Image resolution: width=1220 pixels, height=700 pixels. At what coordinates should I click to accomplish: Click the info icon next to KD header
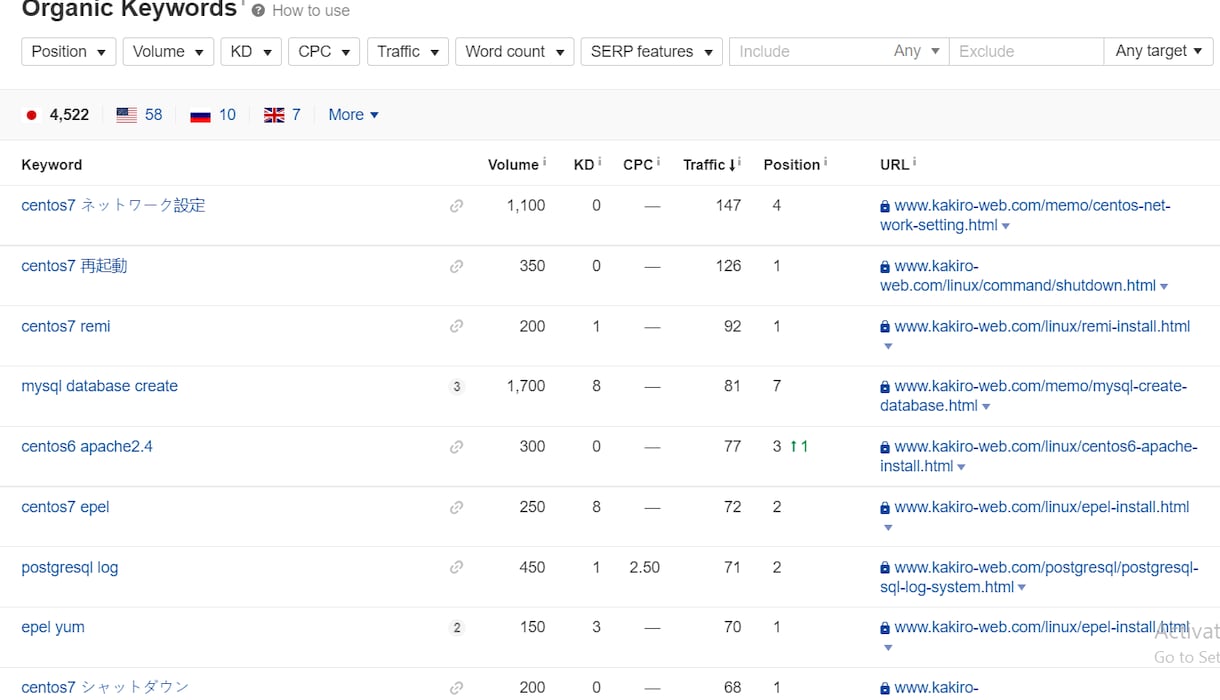[x=599, y=162]
